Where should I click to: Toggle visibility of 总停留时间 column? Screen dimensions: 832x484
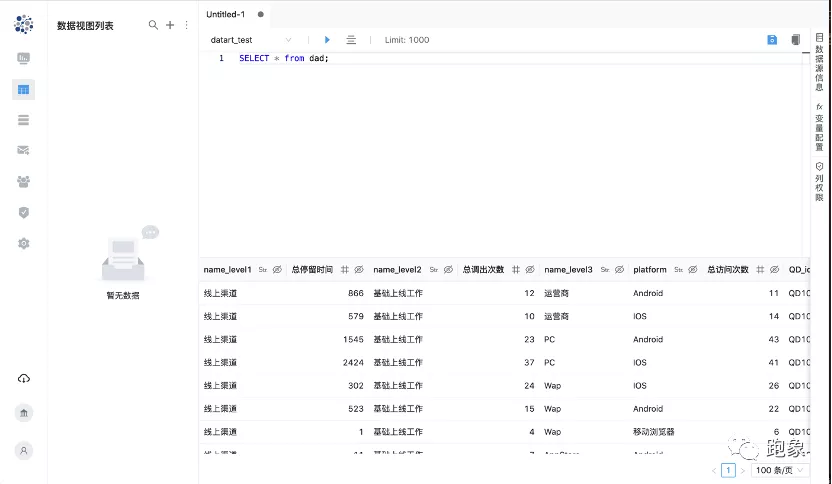pyautogui.click(x=359, y=270)
